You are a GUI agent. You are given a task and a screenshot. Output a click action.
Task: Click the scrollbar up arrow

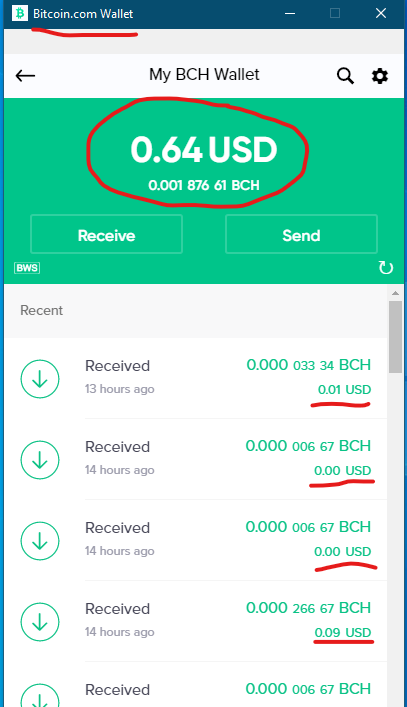pos(395,293)
